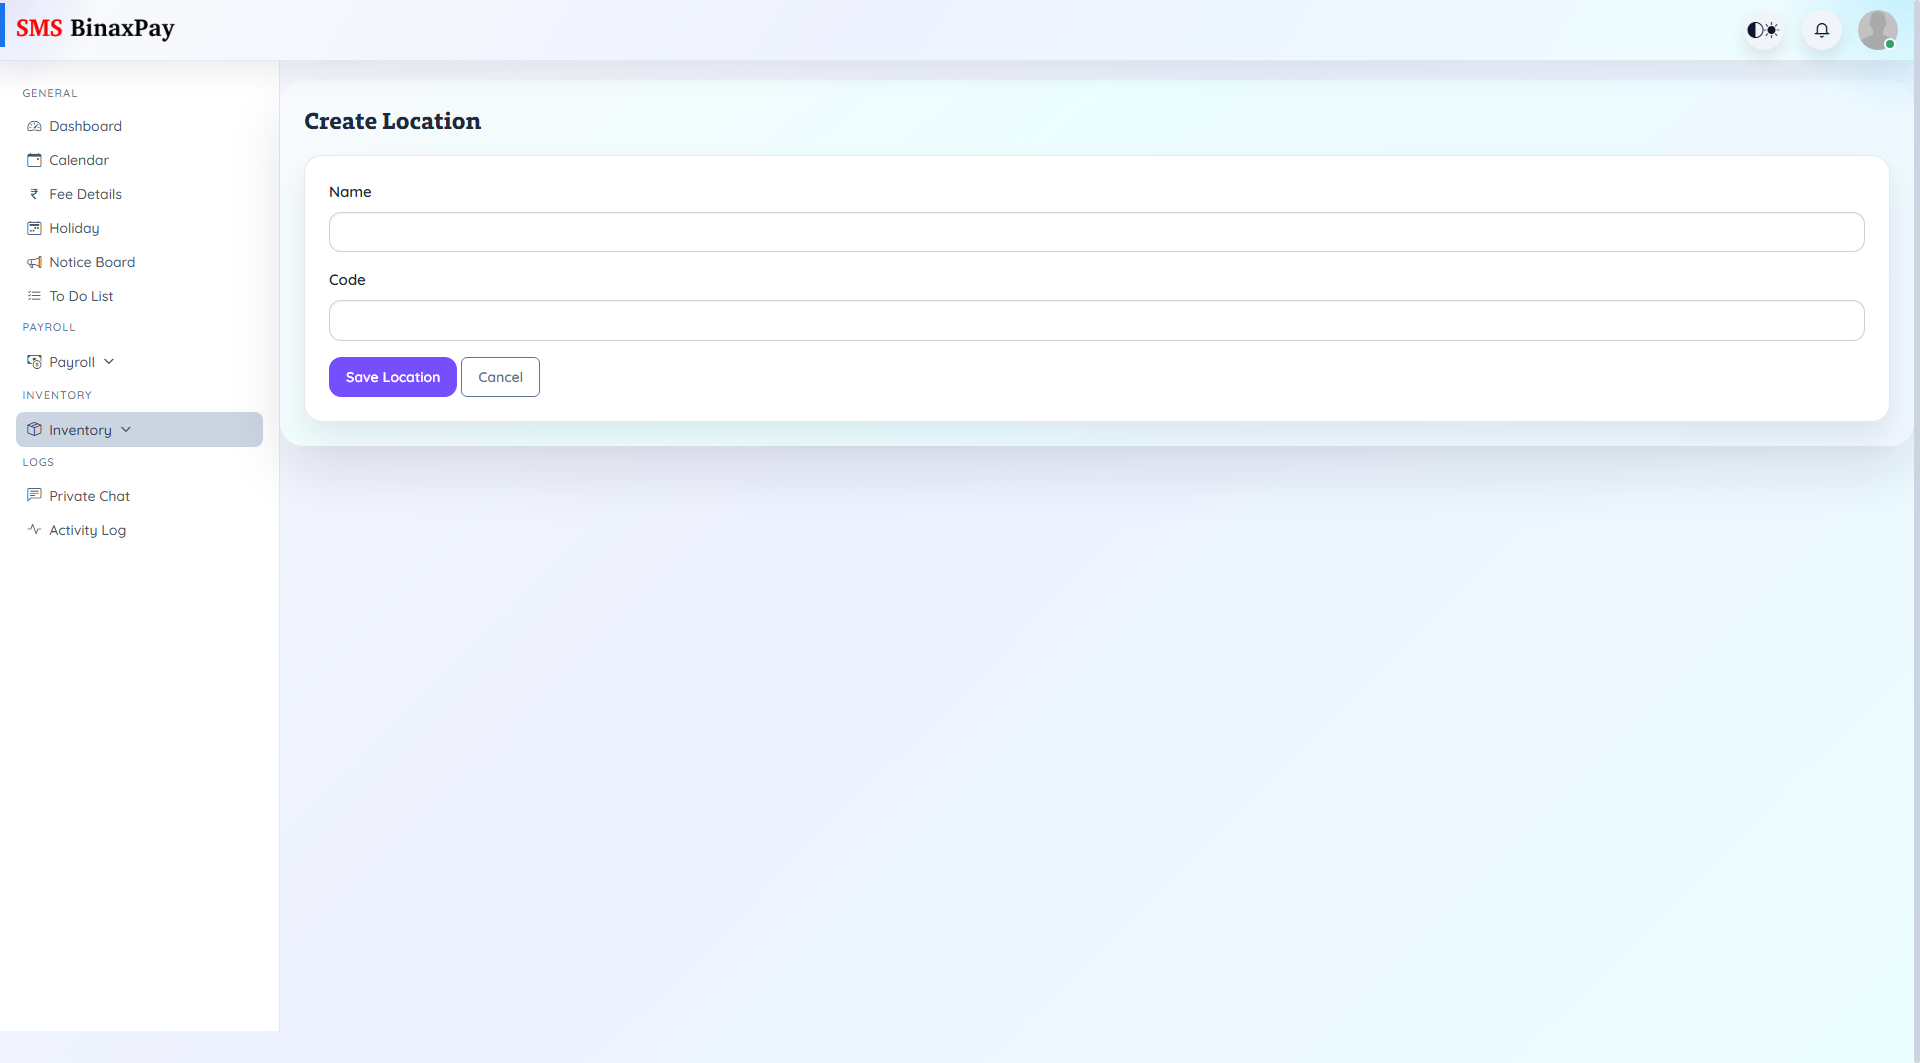The width and height of the screenshot is (1920, 1063).
Task: Click the Inventory box icon
Action: point(34,430)
